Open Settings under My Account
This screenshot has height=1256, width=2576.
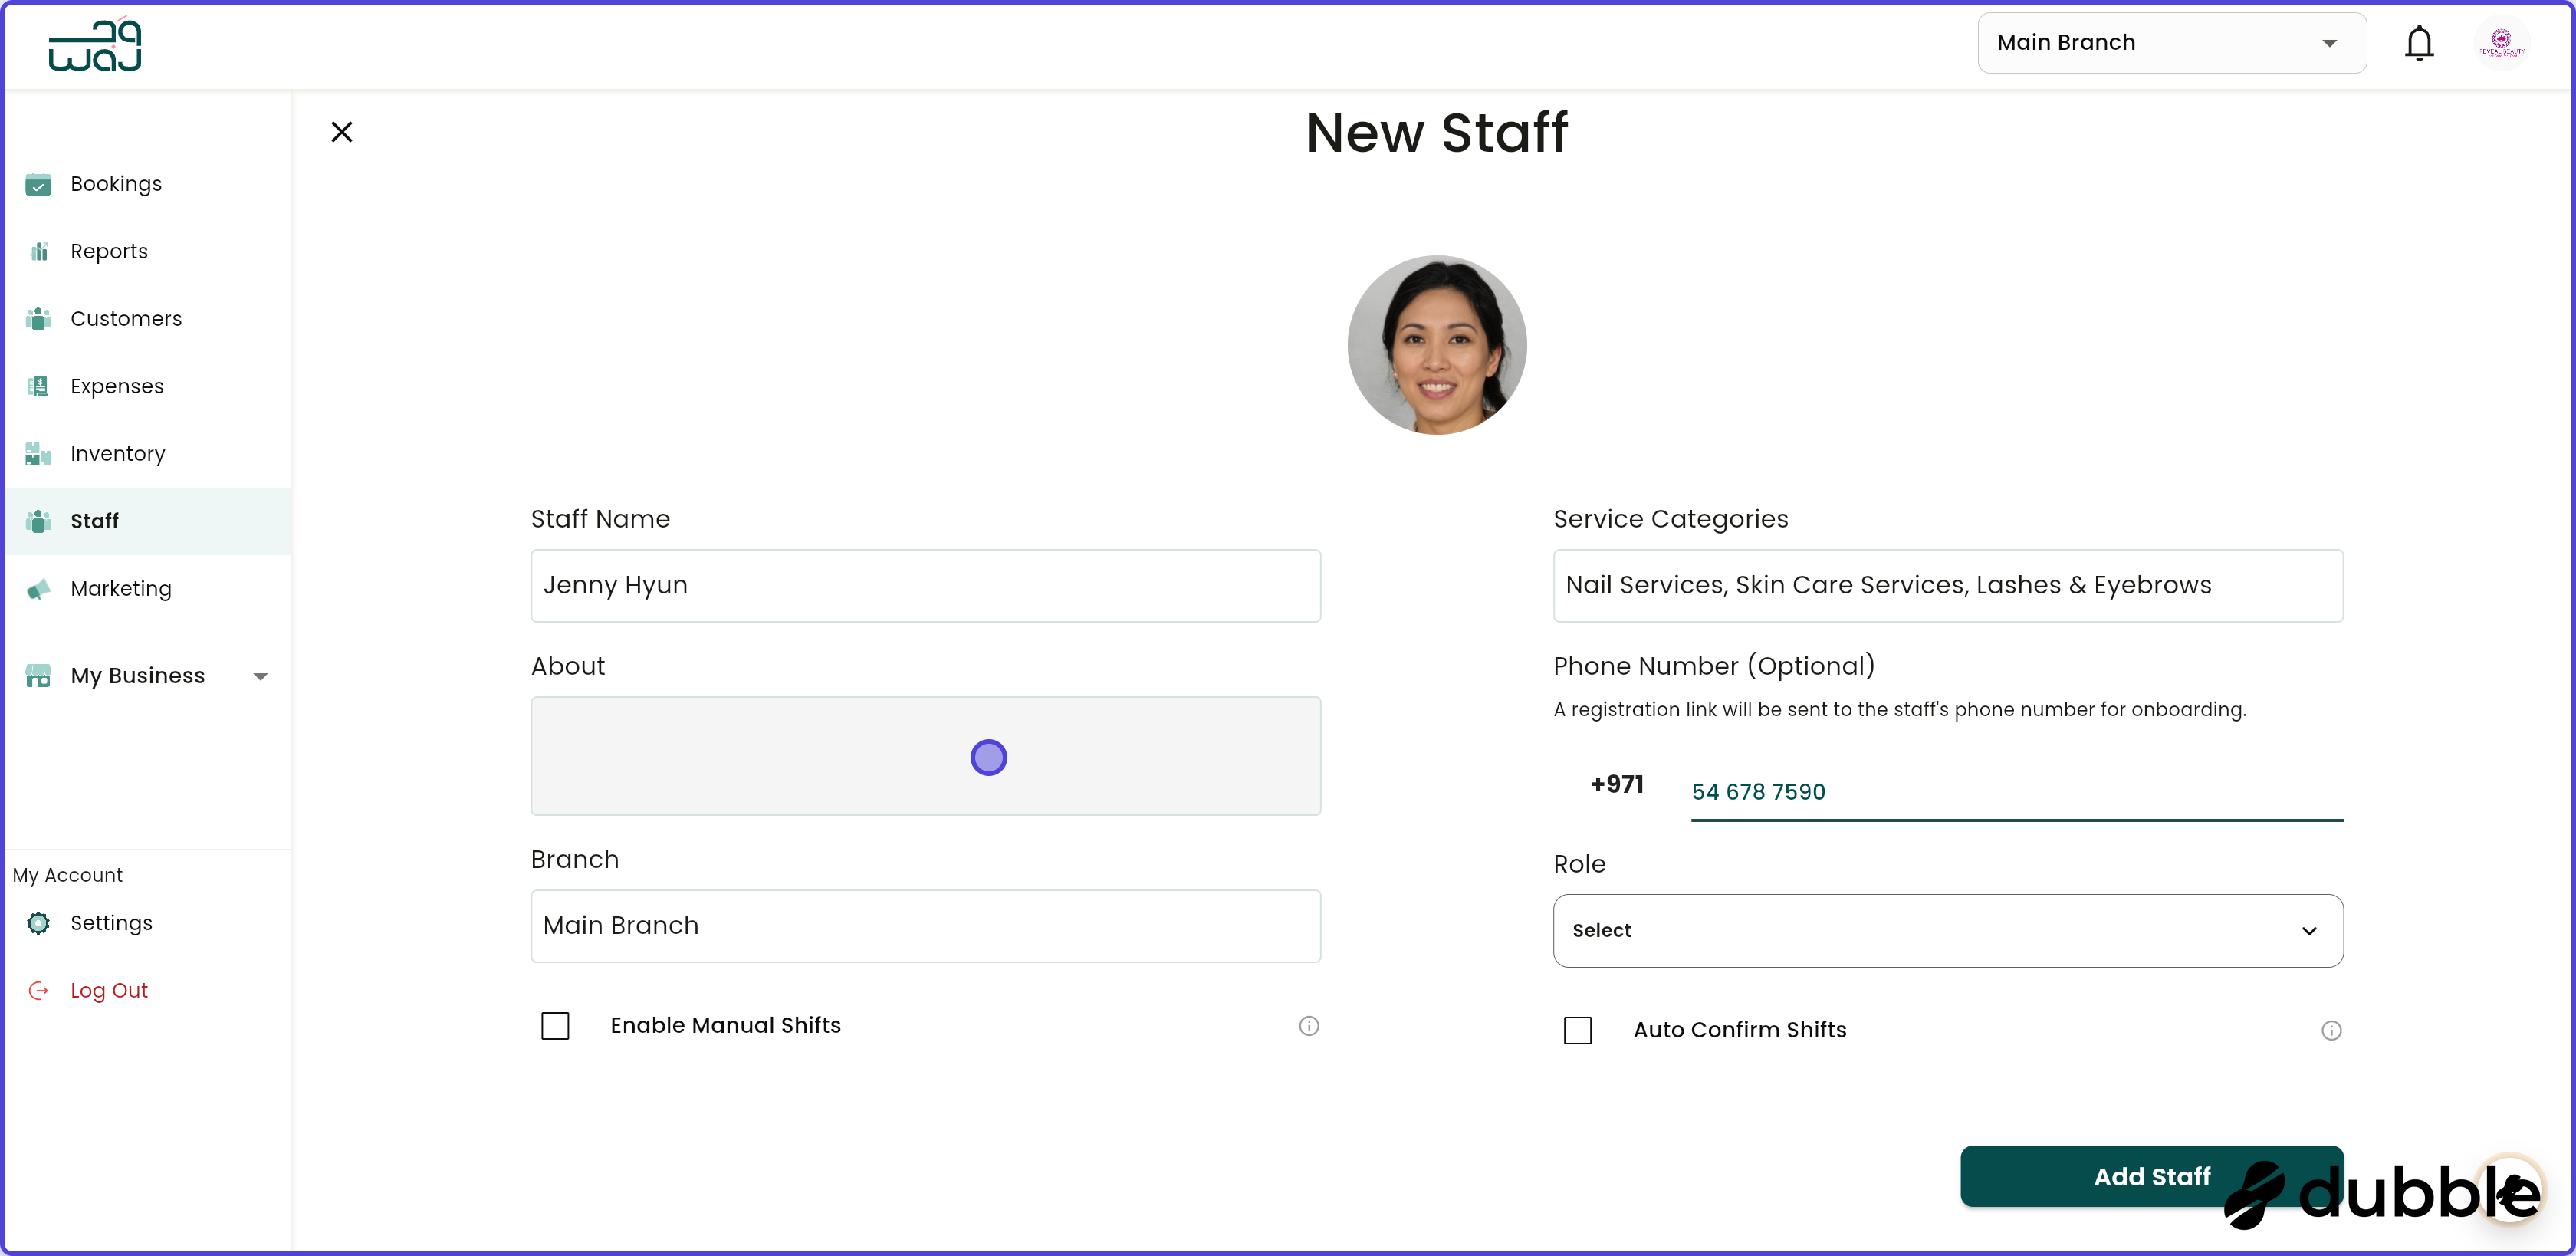tap(111, 923)
